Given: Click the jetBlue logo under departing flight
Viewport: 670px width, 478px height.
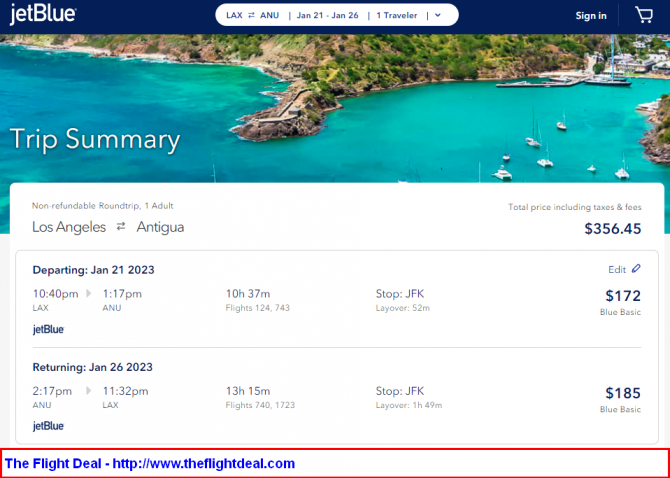Looking at the screenshot, I should coord(48,329).
